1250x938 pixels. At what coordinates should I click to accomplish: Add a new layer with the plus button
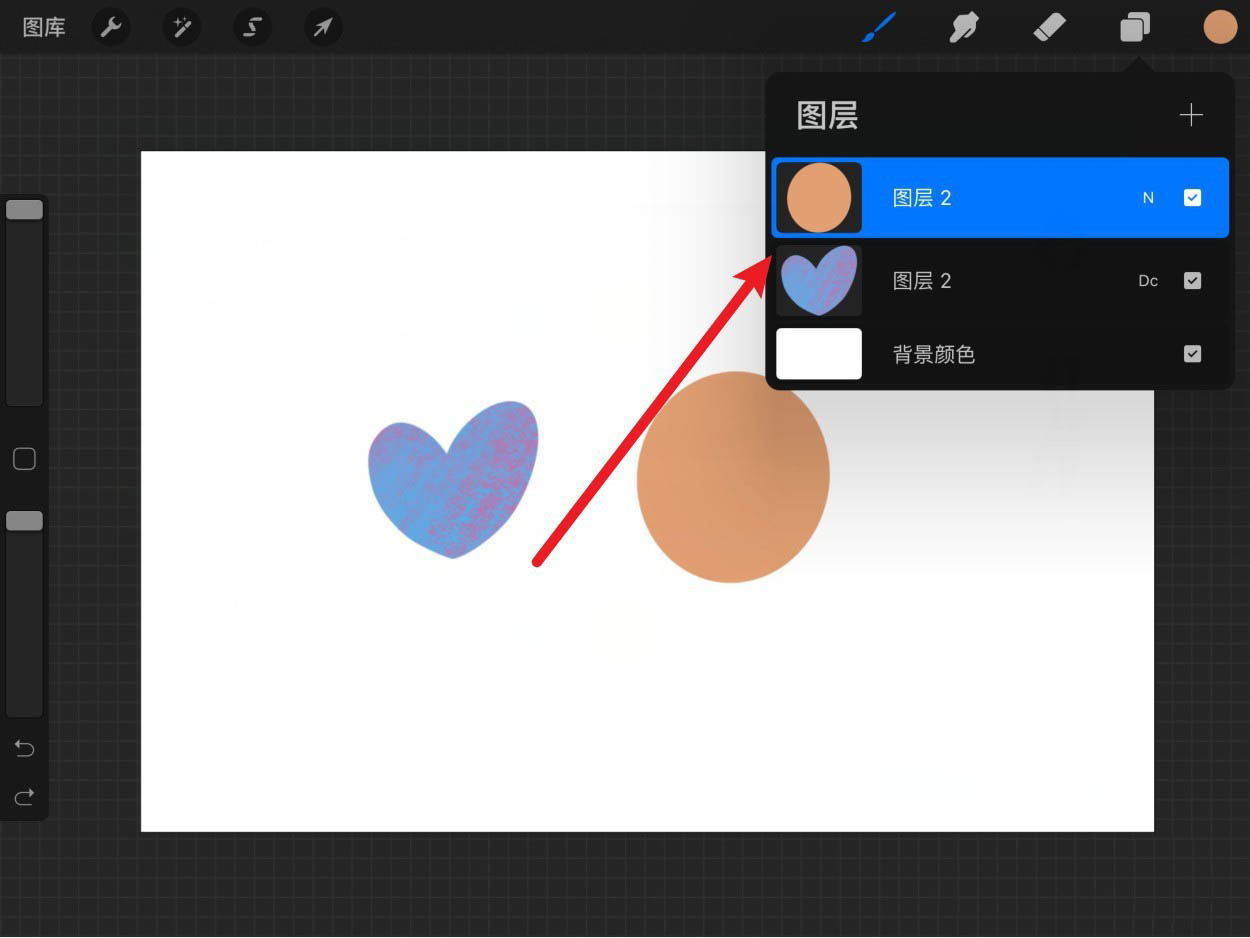[1191, 115]
